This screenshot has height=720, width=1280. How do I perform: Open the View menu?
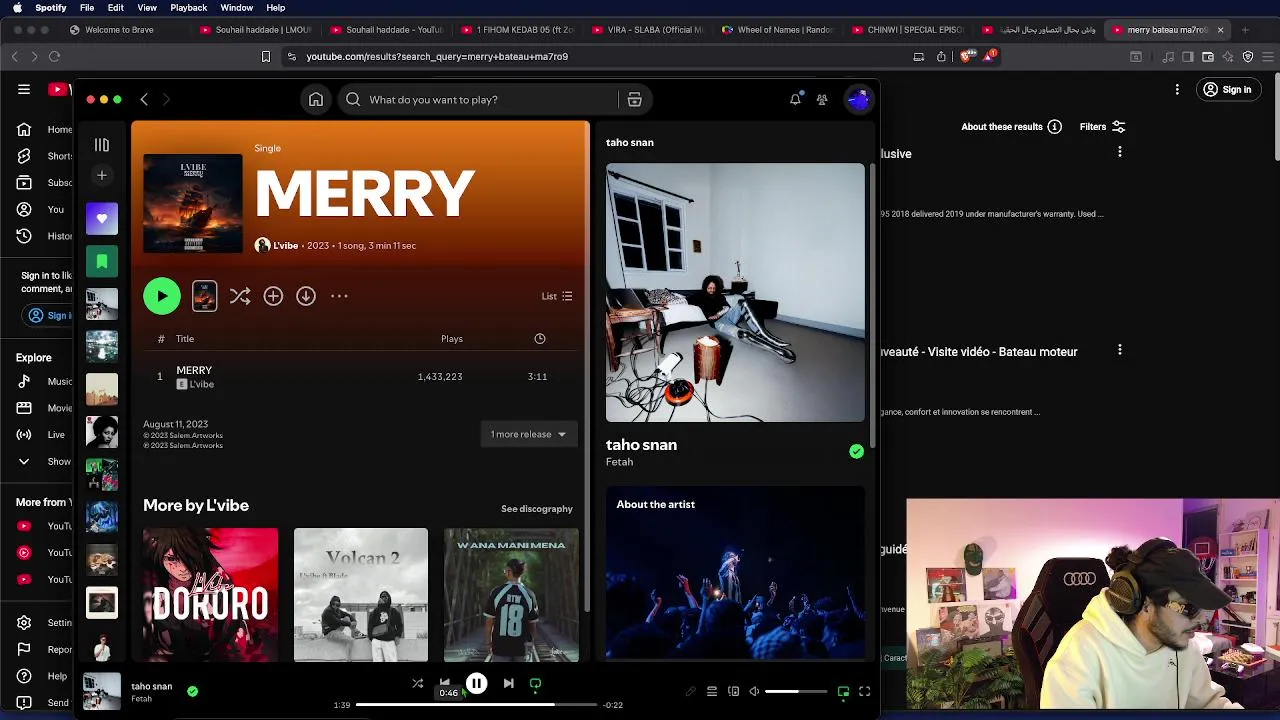pos(147,7)
